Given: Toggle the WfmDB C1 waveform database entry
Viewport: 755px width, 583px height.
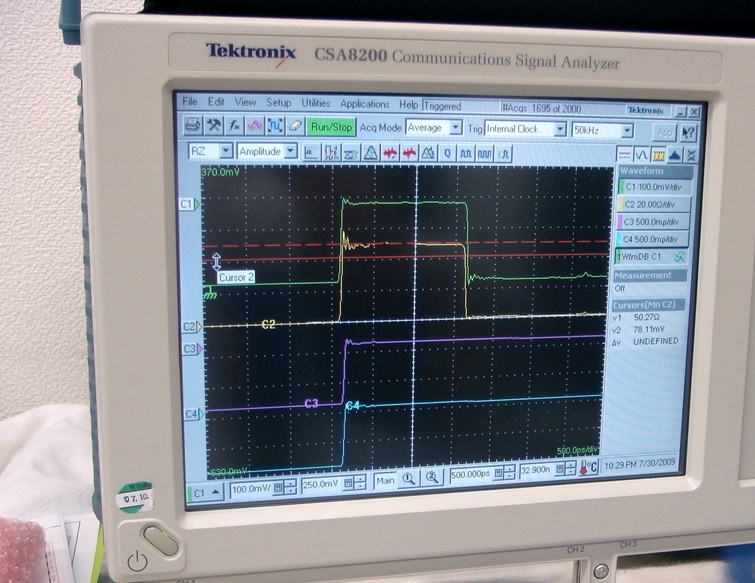Looking at the screenshot, I should tap(651, 256).
